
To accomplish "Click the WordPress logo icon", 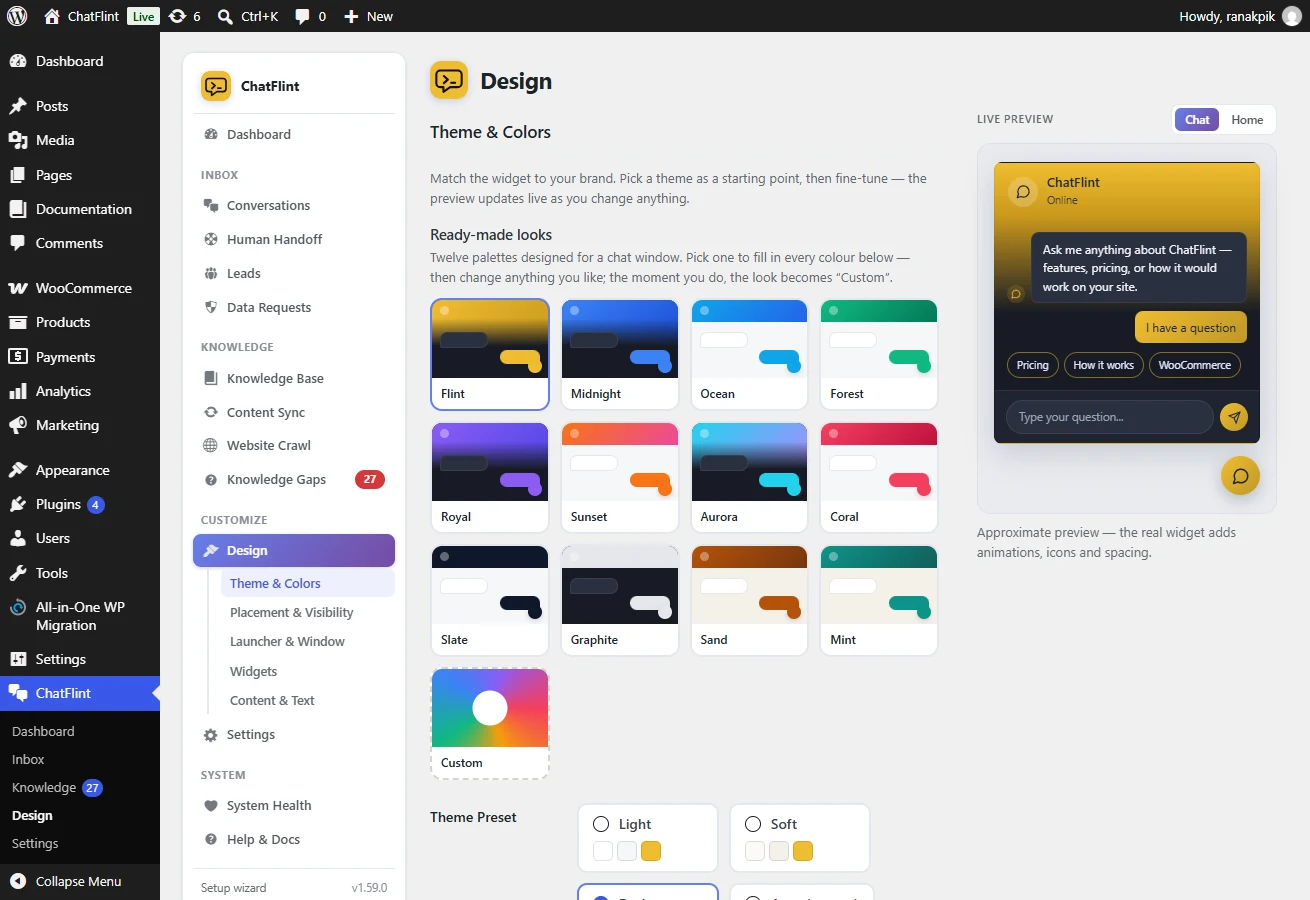I will [x=16, y=16].
